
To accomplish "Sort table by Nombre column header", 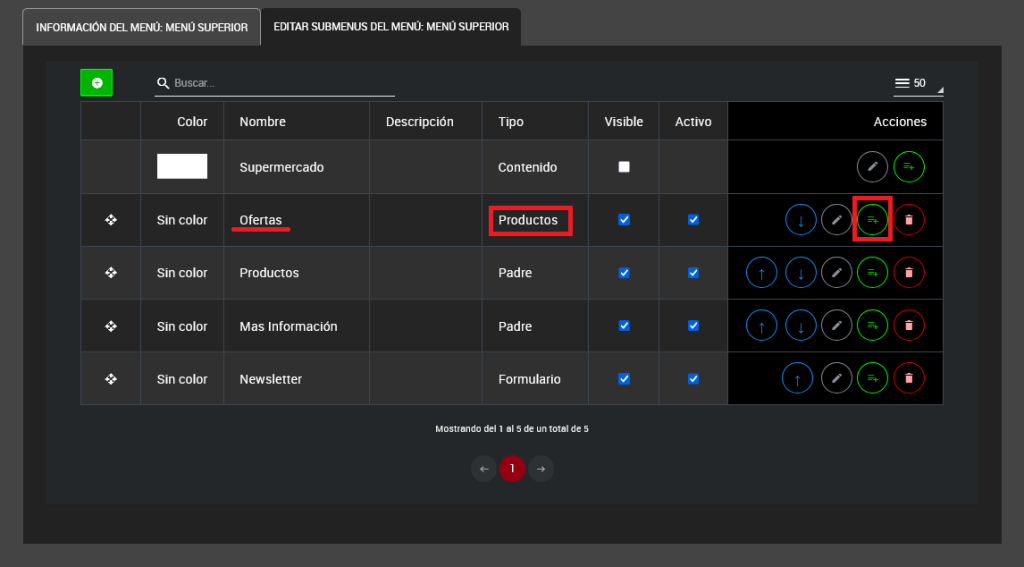I will tap(262, 122).
